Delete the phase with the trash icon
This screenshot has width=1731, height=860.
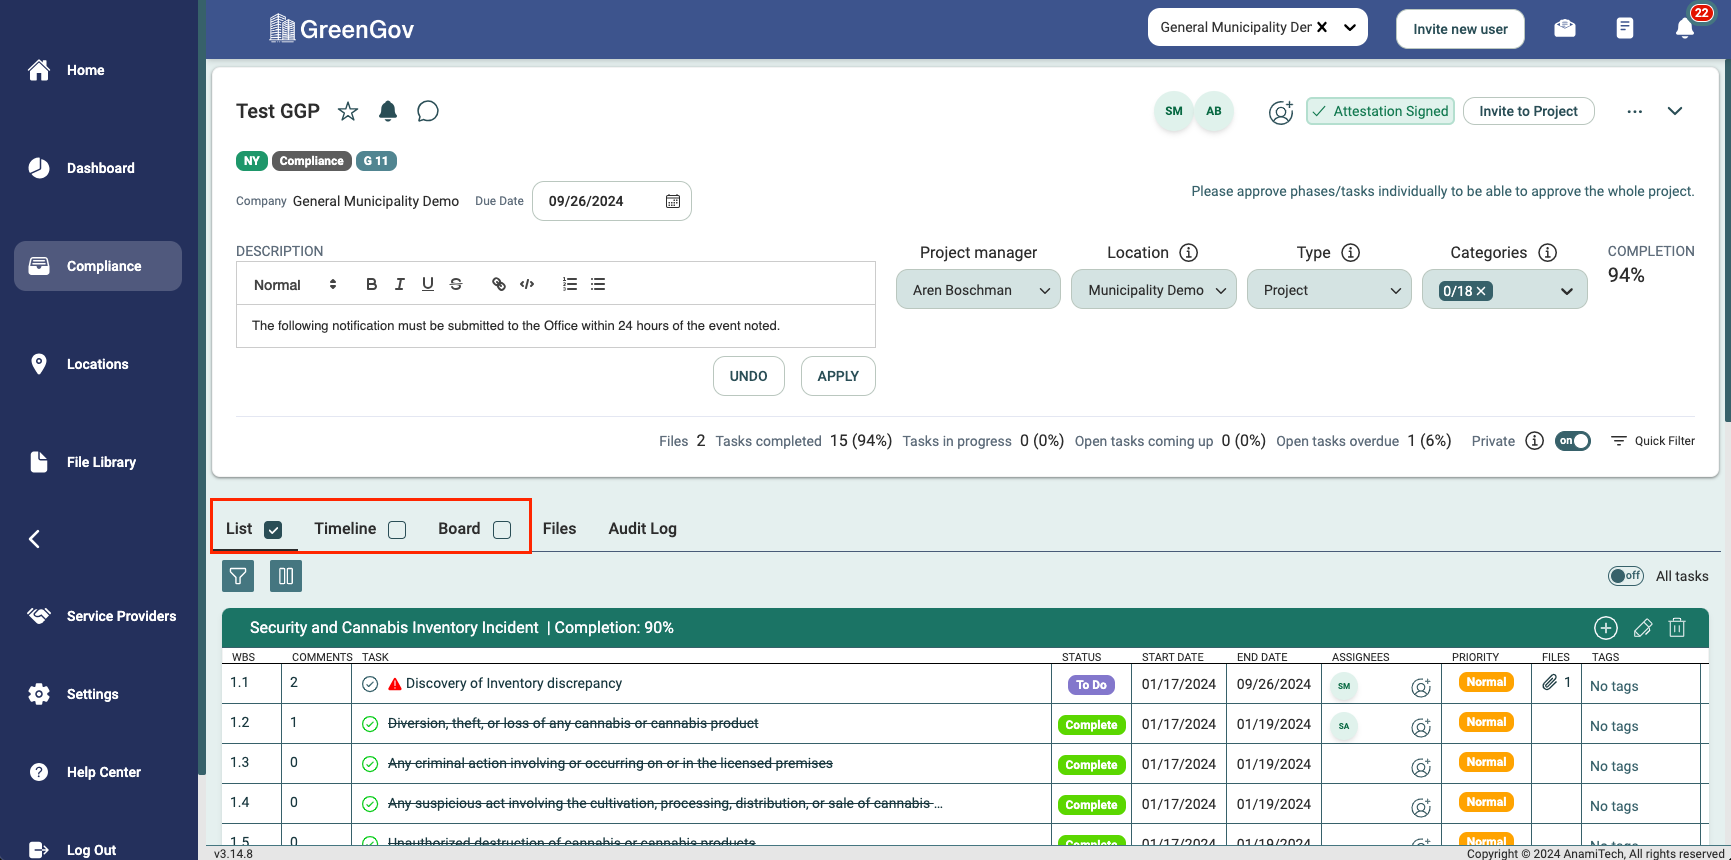[1677, 628]
